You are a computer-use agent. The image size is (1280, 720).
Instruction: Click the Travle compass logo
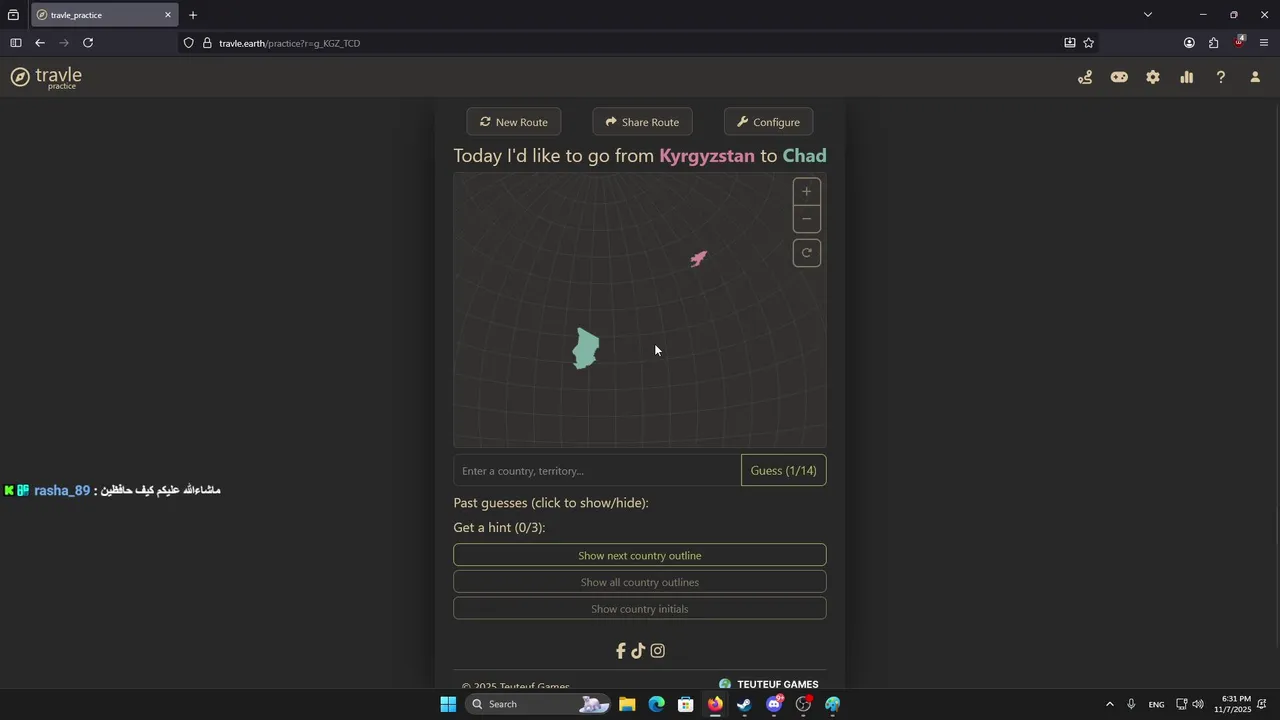[x=20, y=77]
